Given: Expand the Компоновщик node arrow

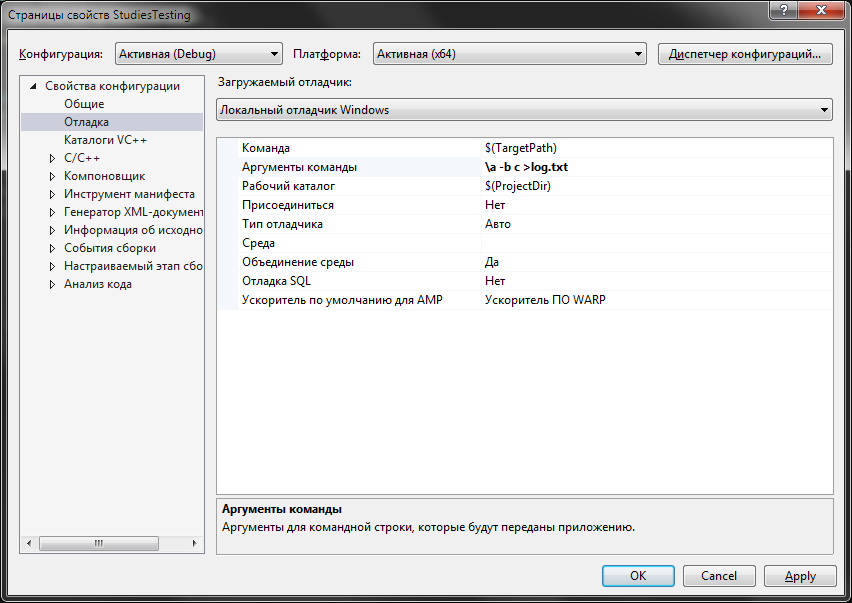Looking at the screenshot, I should click(52, 176).
